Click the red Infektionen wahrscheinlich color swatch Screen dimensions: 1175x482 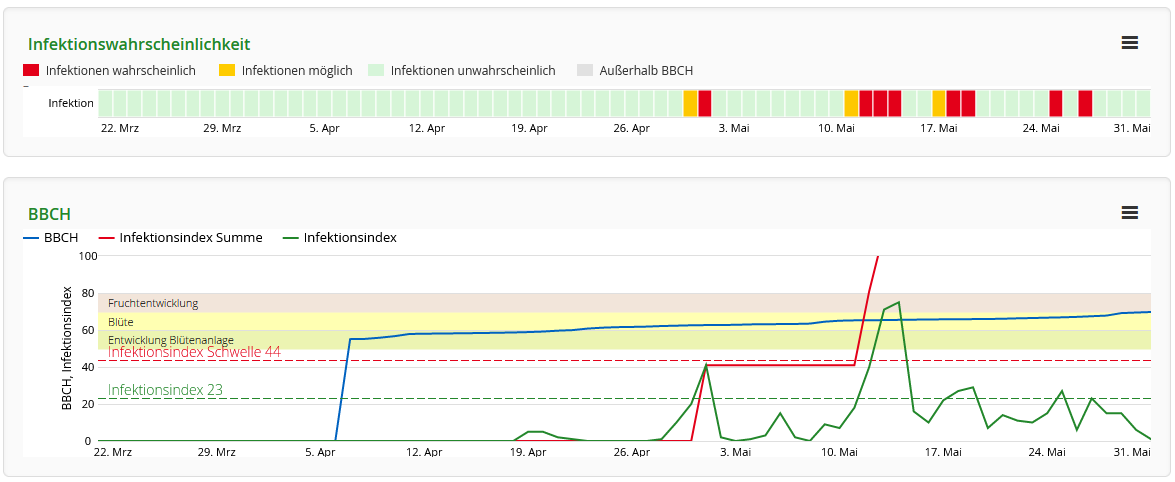click(x=31, y=71)
